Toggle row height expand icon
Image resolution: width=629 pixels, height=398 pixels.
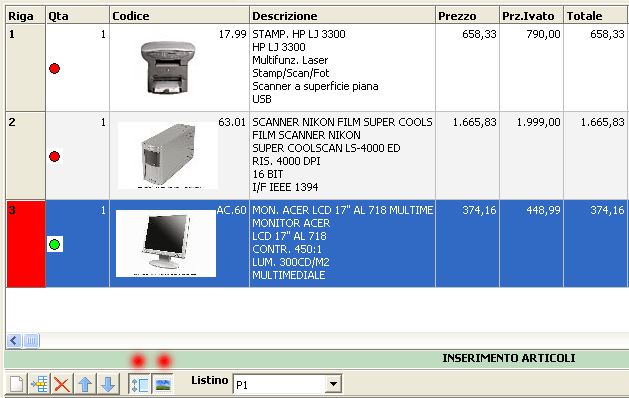(140, 384)
